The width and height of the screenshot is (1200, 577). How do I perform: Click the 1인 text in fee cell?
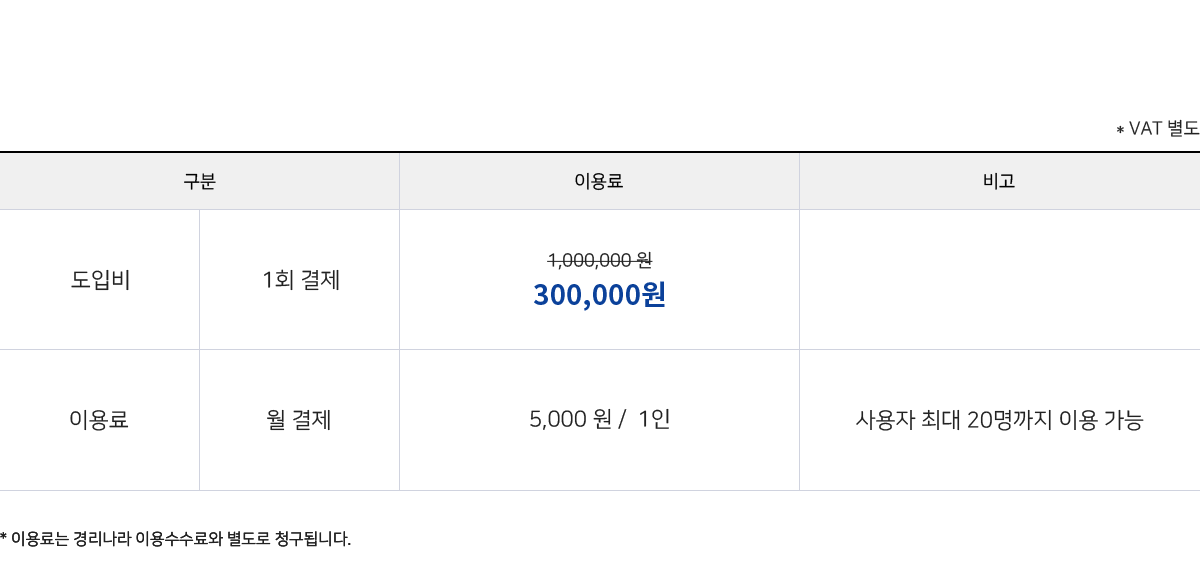tap(654, 419)
